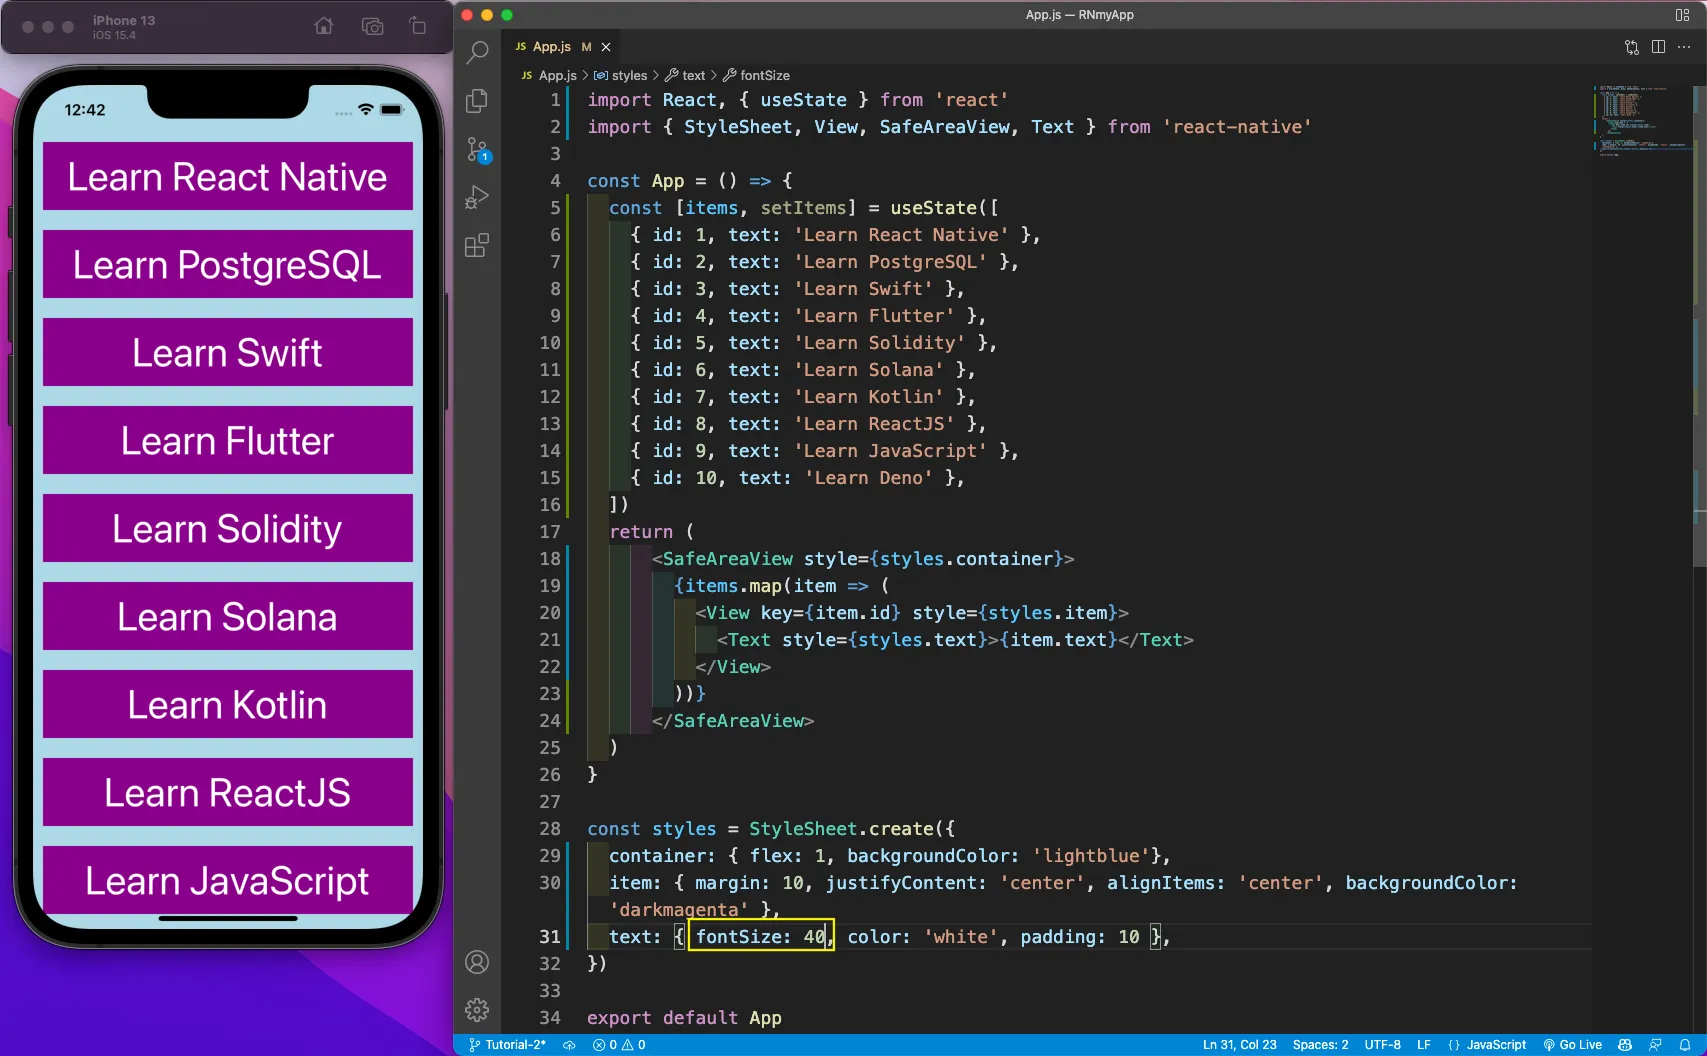The width and height of the screenshot is (1707, 1056).
Task: Open the Manage gear menu
Action: pos(477,1010)
